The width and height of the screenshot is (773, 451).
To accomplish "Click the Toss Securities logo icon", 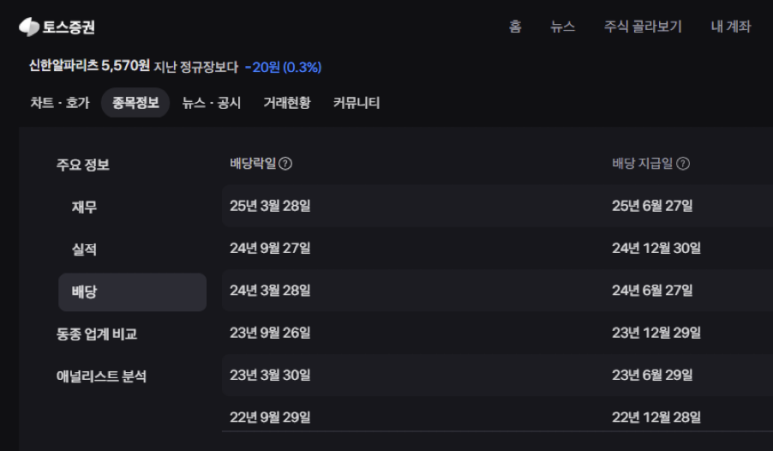I will pos(29,27).
